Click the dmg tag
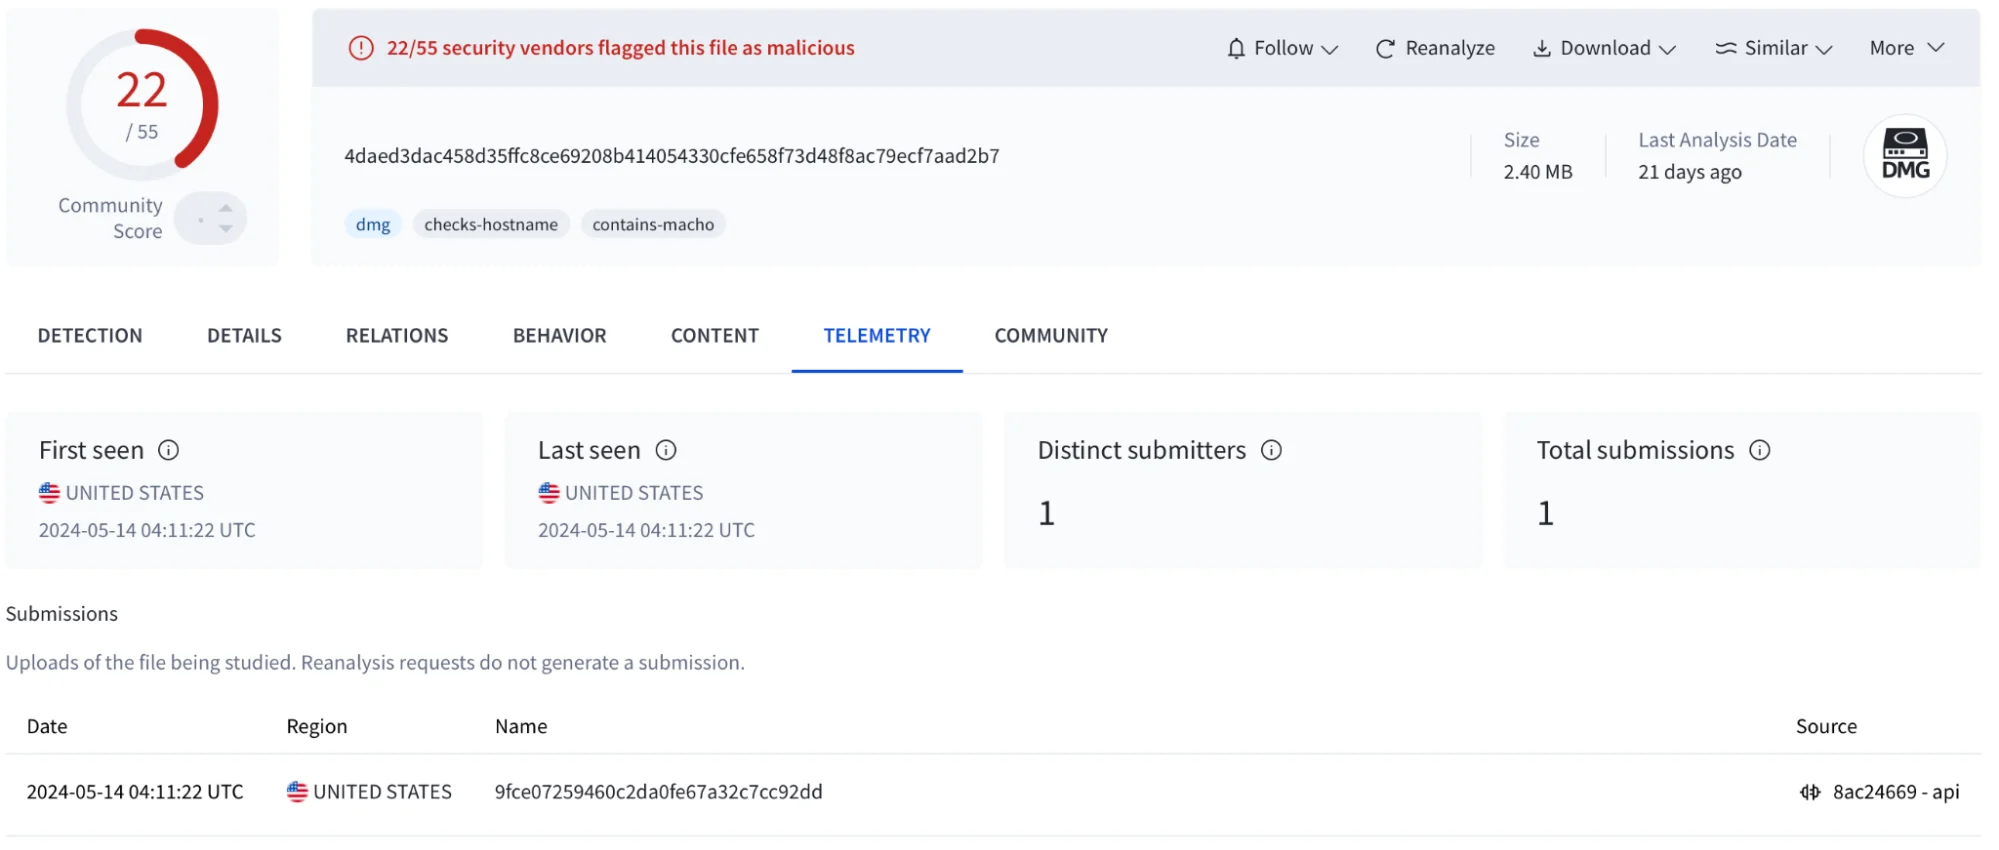The height and width of the screenshot is (850, 1999). tap(373, 224)
